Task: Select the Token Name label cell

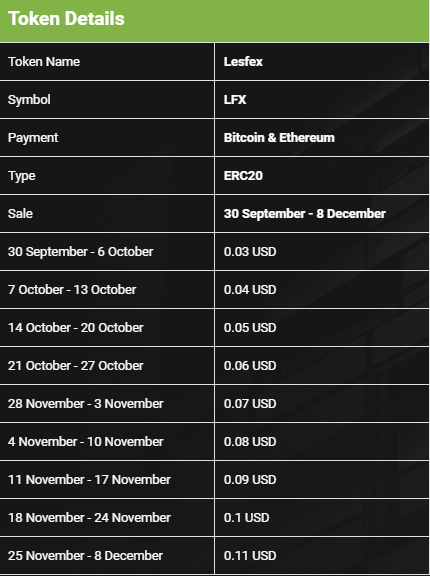Action: coord(107,62)
